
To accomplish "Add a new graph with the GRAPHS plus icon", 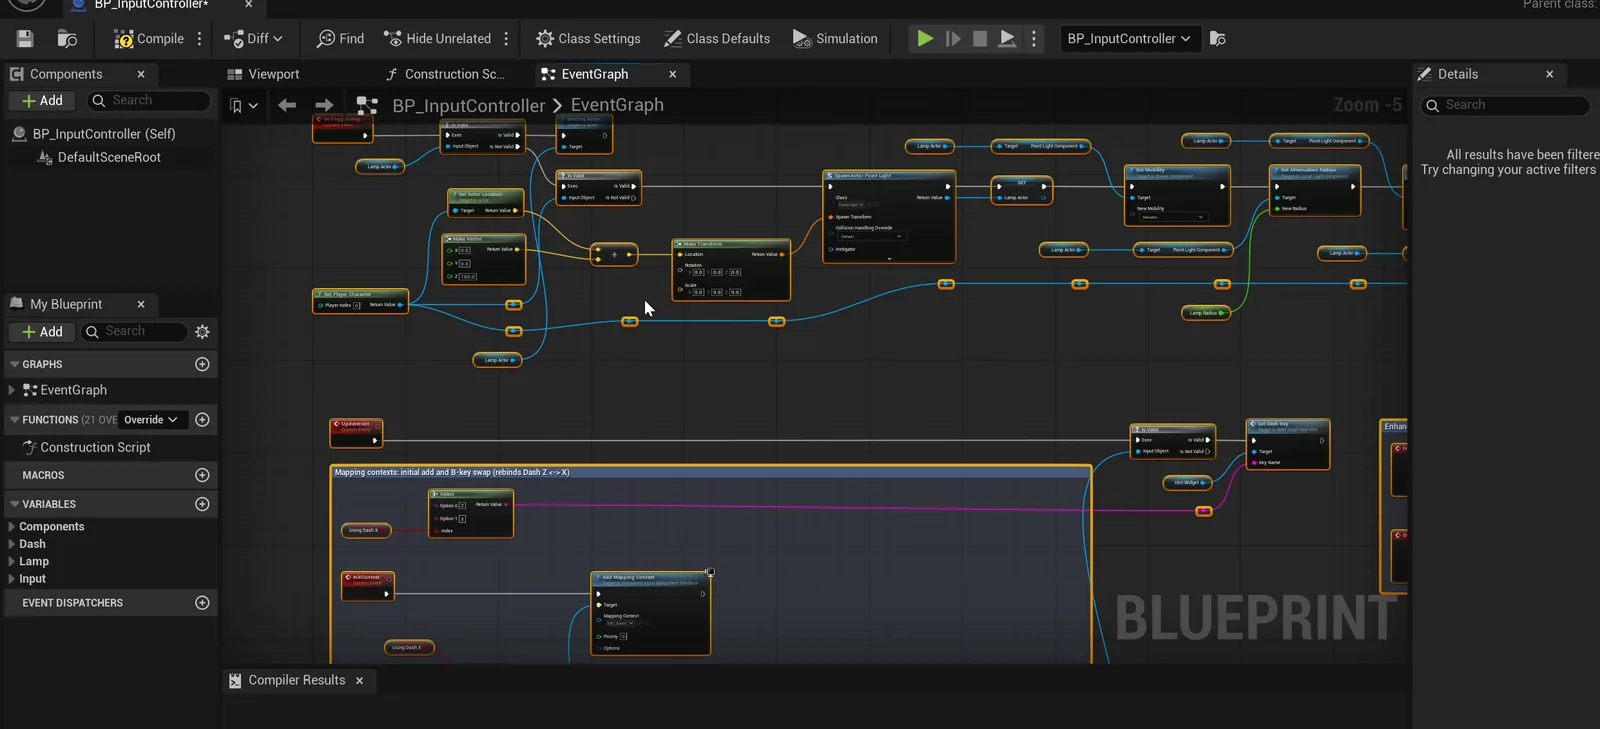I will [202, 364].
